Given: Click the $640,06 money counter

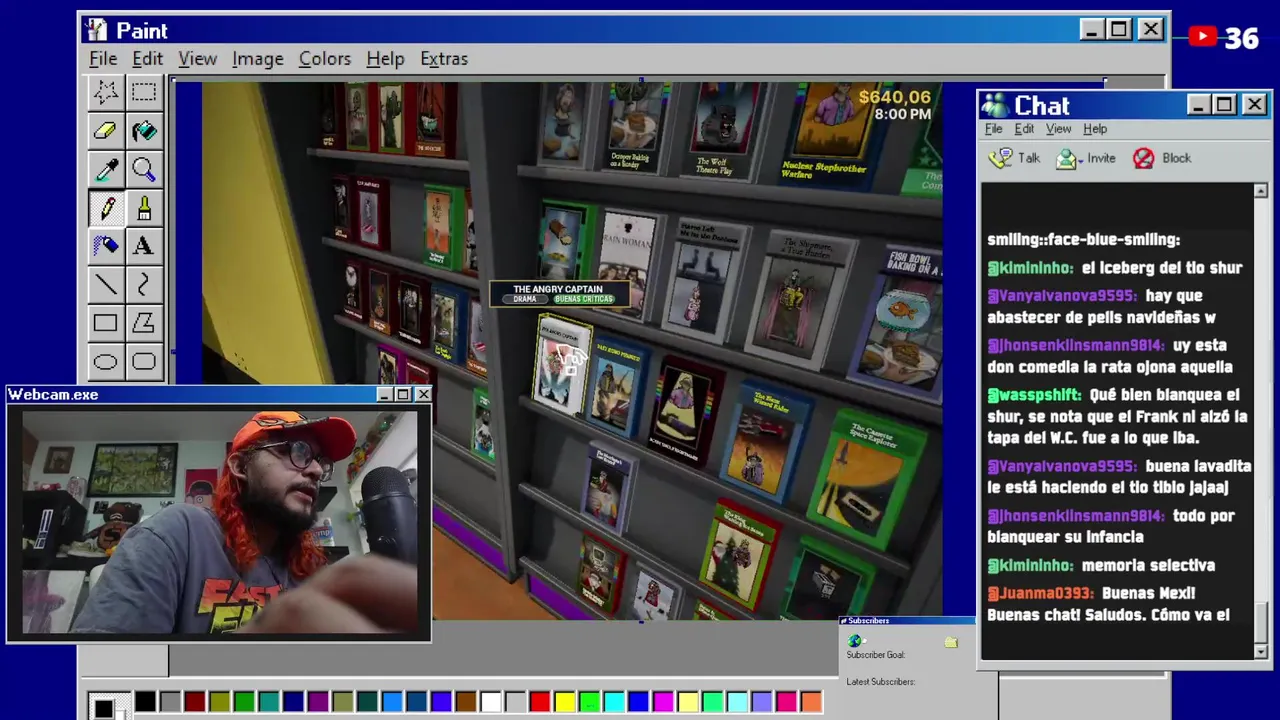Looking at the screenshot, I should point(894,97).
